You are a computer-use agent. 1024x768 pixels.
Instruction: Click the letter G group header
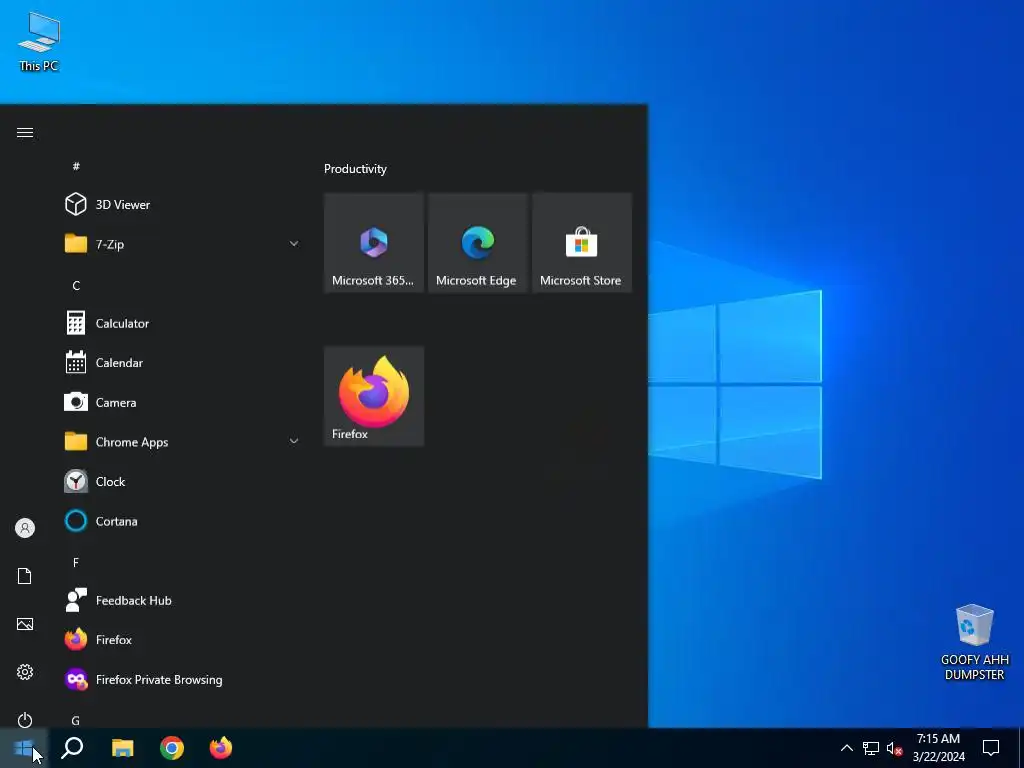tap(76, 720)
